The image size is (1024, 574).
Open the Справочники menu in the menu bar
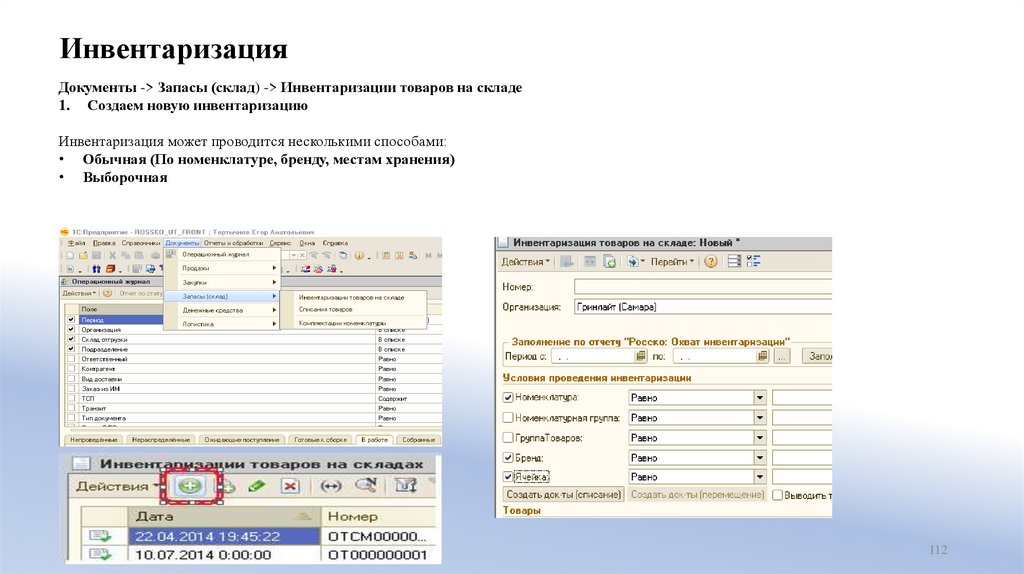click(141, 243)
